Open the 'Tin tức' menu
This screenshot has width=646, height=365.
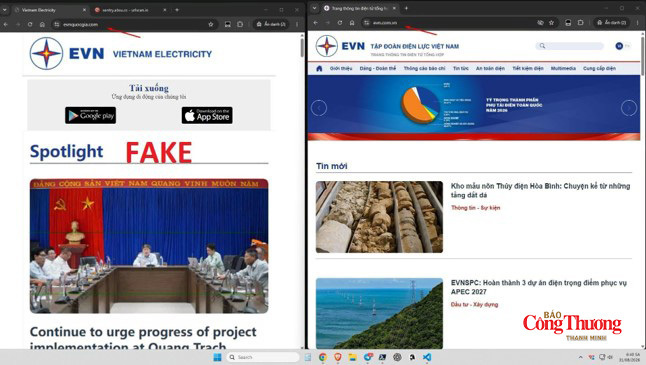pyautogui.click(x=461, y=68)
